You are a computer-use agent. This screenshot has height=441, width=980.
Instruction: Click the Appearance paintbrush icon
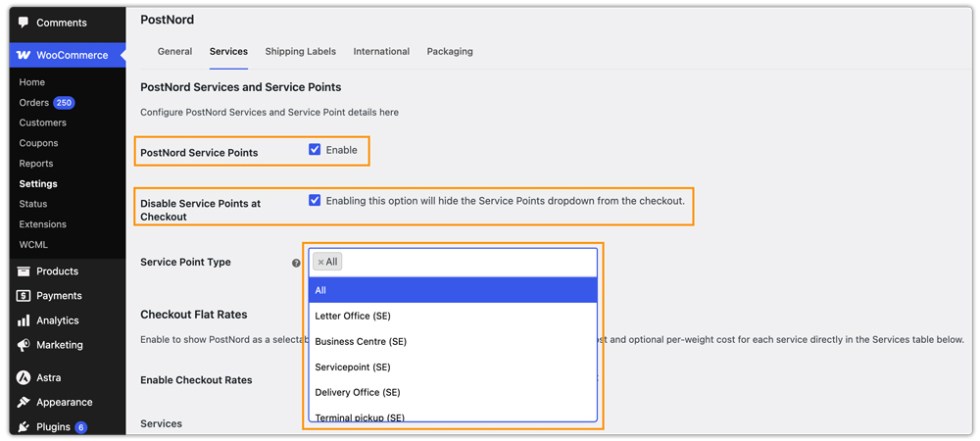point(23,402)
